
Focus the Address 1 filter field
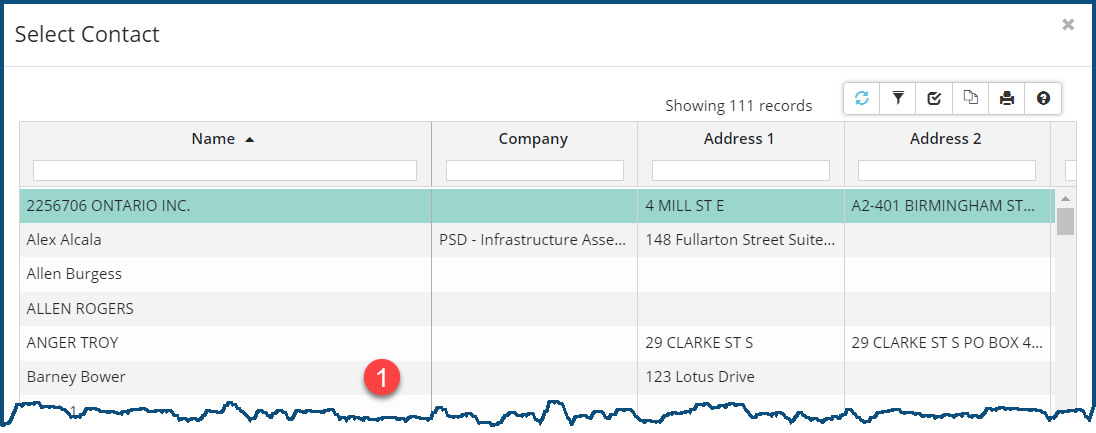coord(740,171)
